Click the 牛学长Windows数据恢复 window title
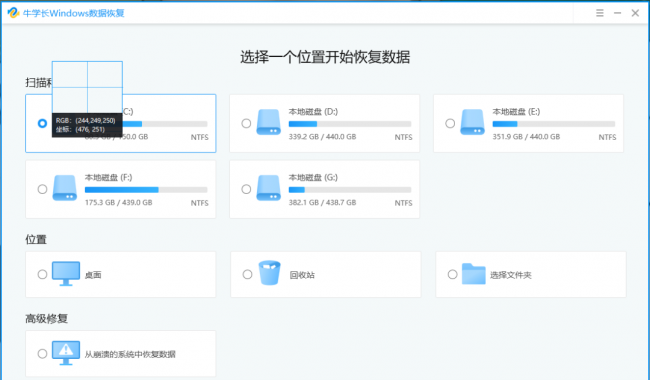The image size is (650, 380). (x=74, y=13)
